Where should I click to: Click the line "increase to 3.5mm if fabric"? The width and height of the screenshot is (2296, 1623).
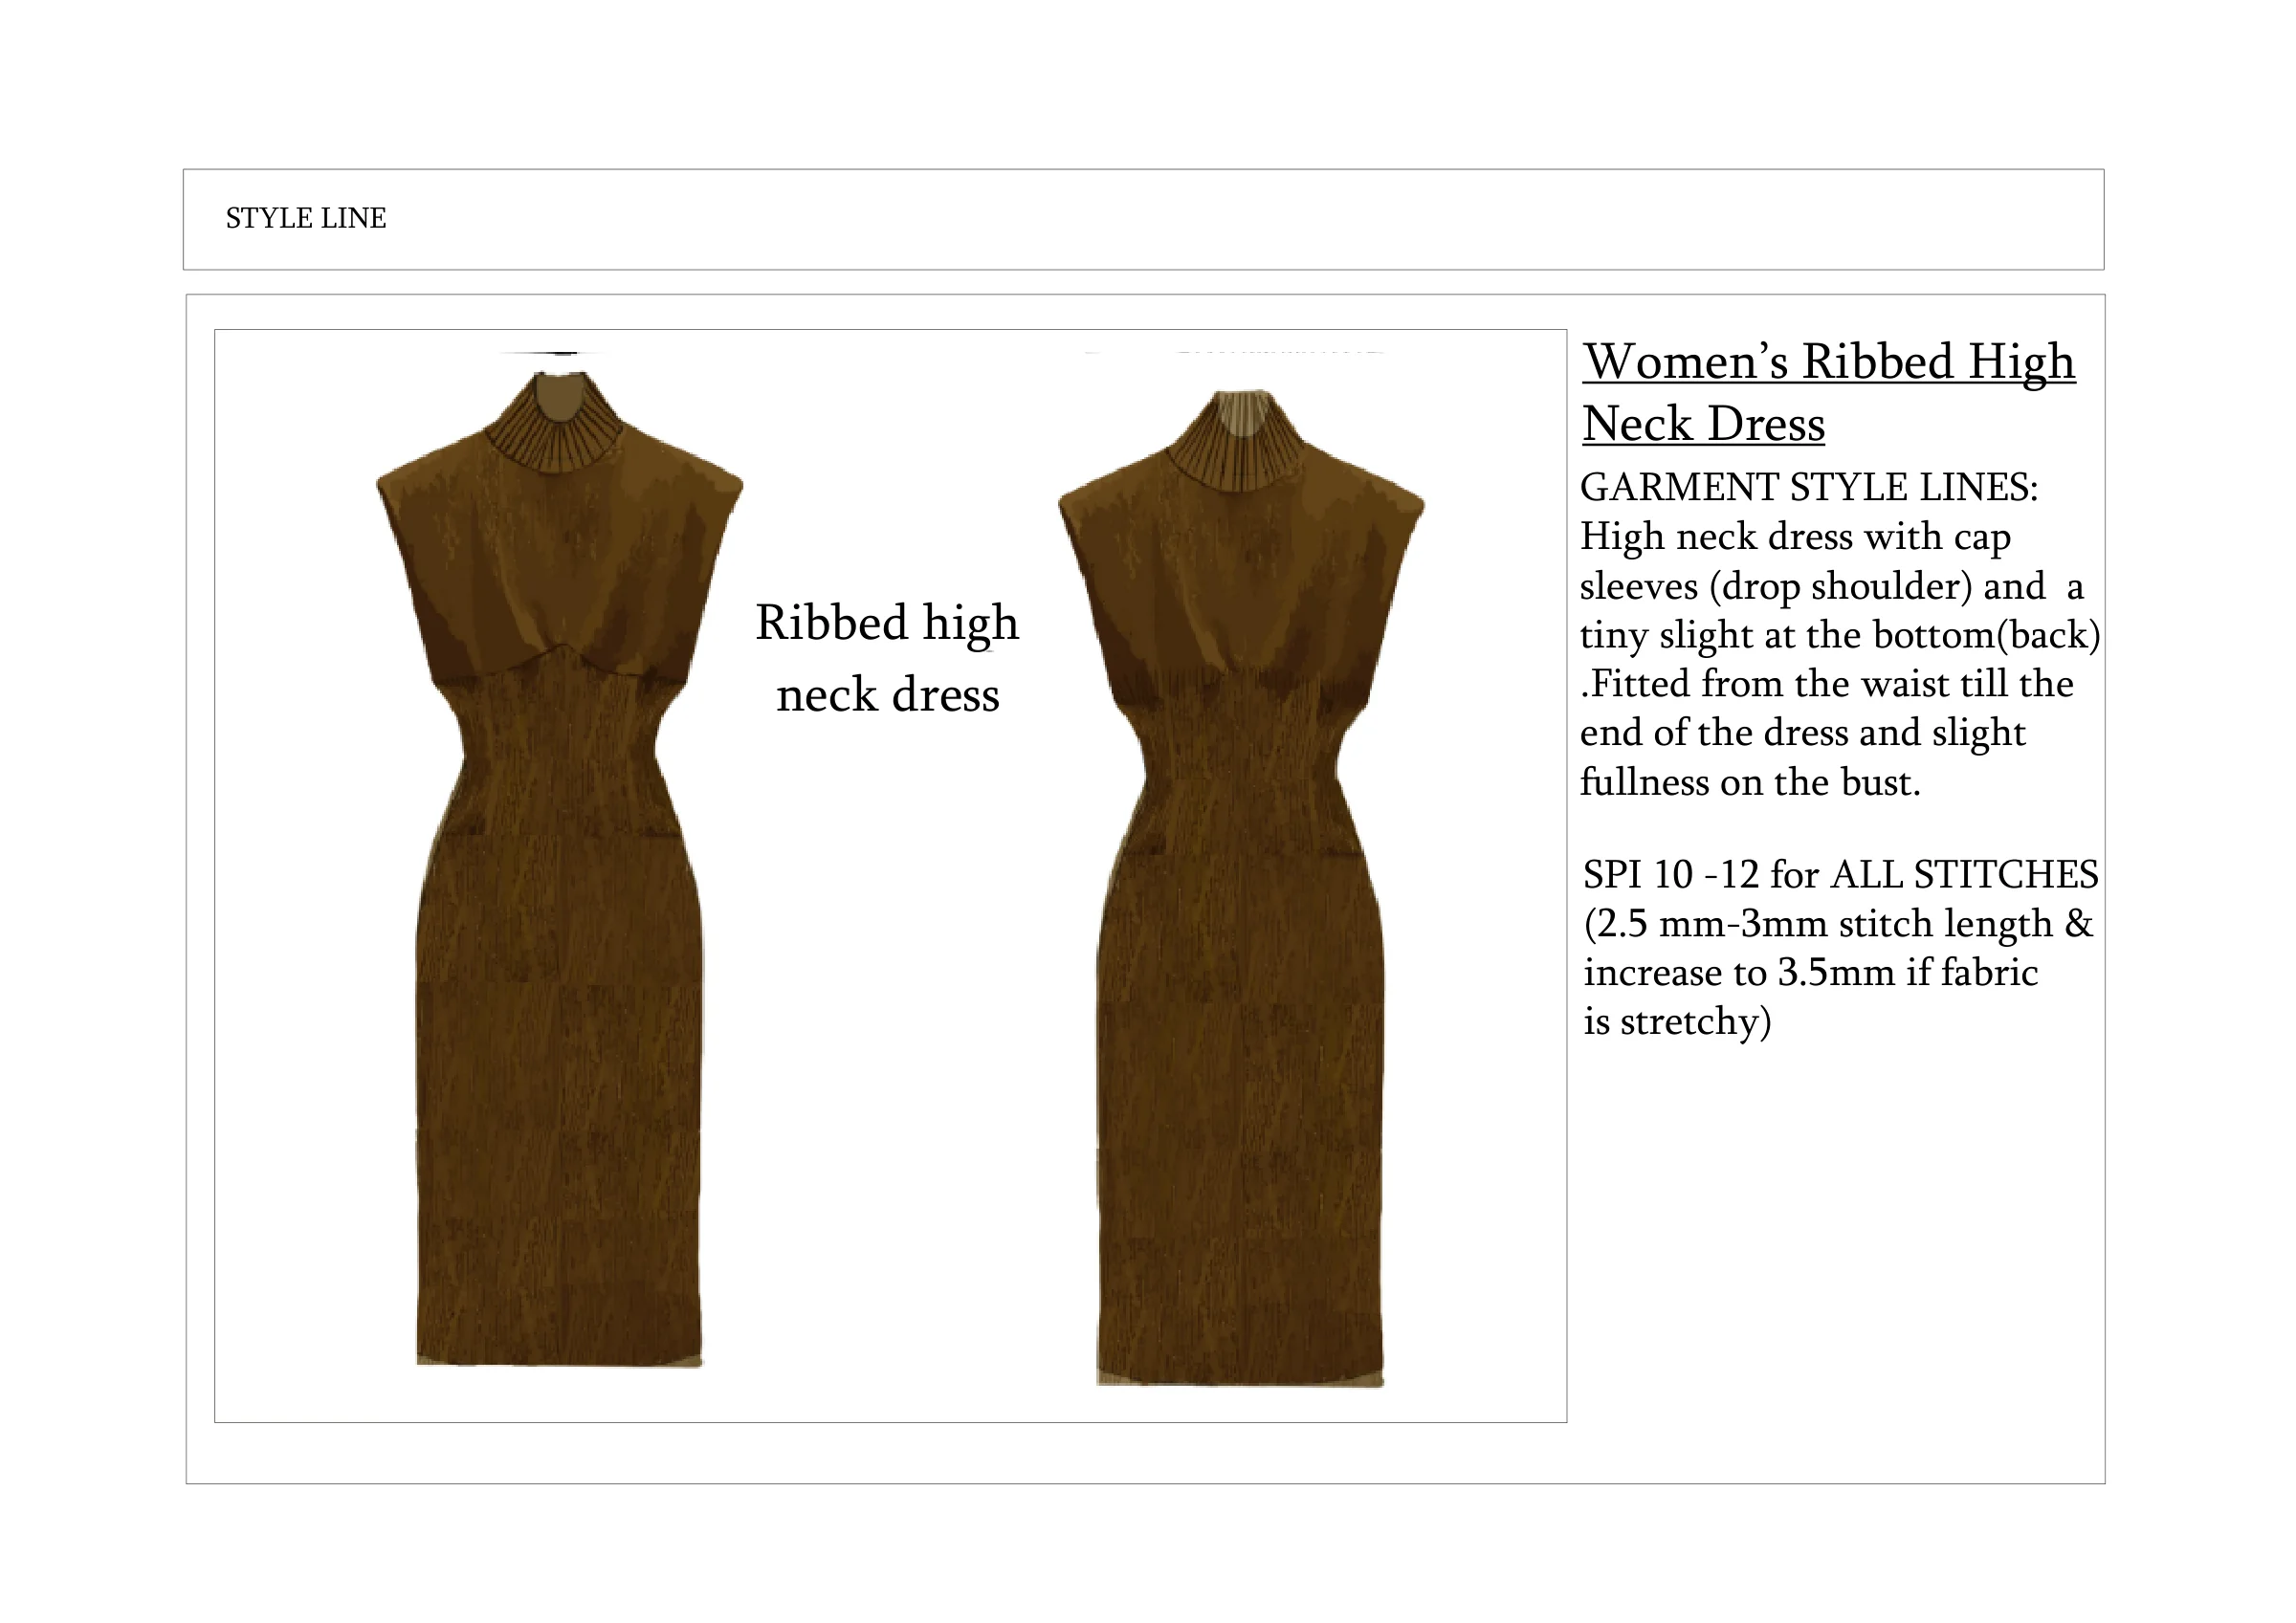tap(1811, 973)
